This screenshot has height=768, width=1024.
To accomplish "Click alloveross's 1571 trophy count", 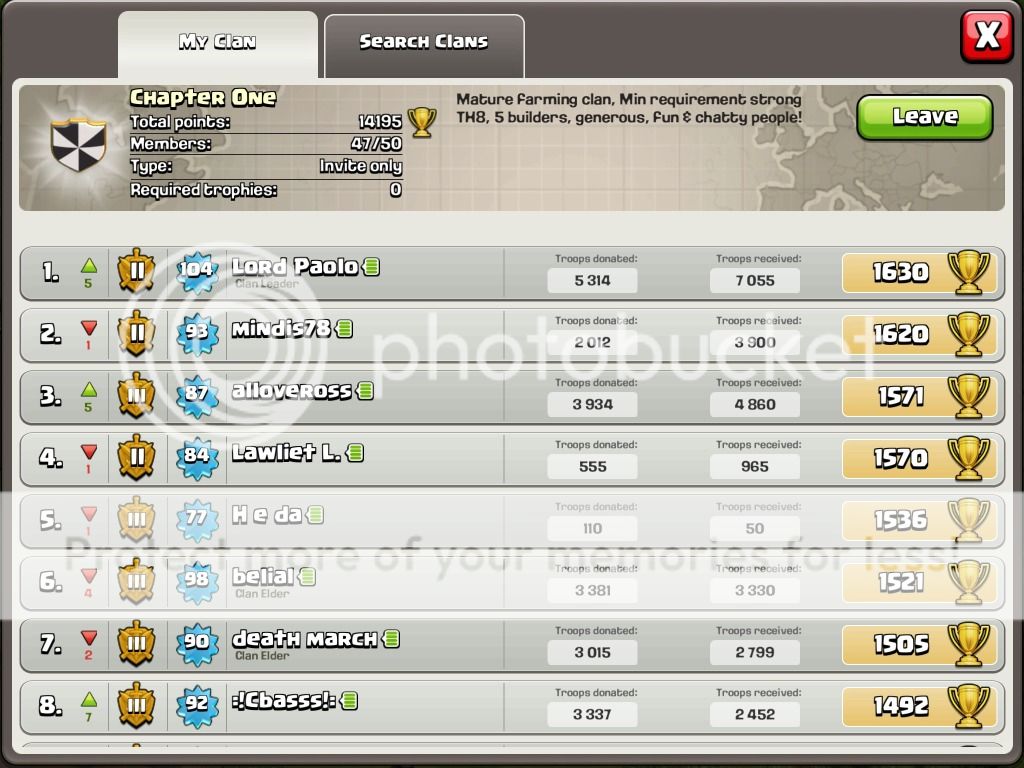I will click(x=901, y=396).
